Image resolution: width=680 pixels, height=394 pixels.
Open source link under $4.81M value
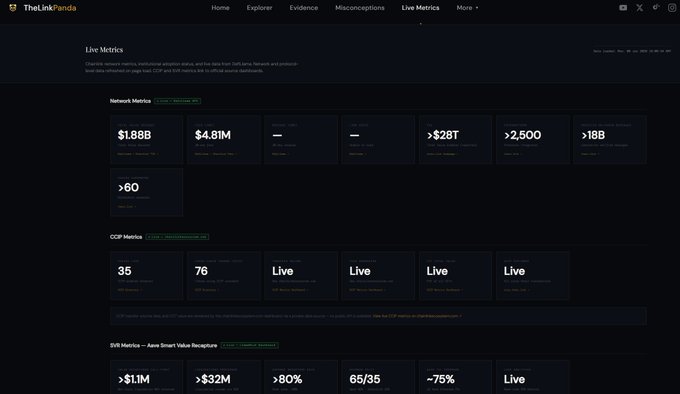(216, 154)
